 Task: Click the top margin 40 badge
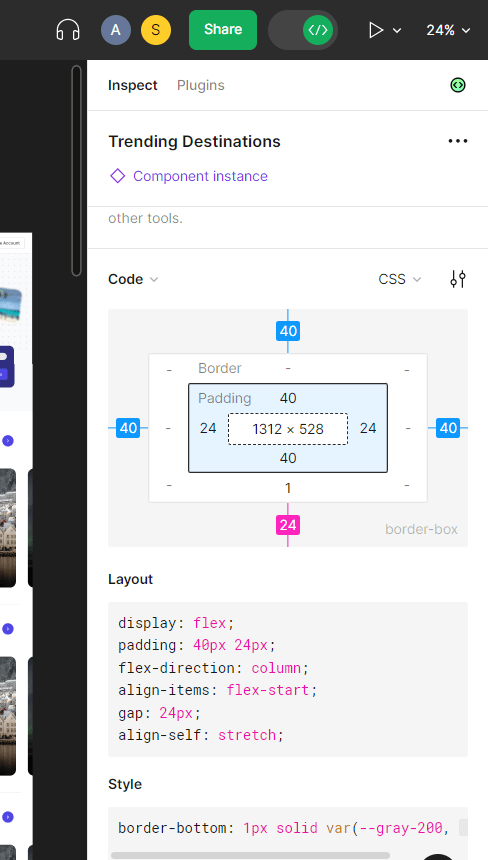pyautogui.click(x=288, y=331)
